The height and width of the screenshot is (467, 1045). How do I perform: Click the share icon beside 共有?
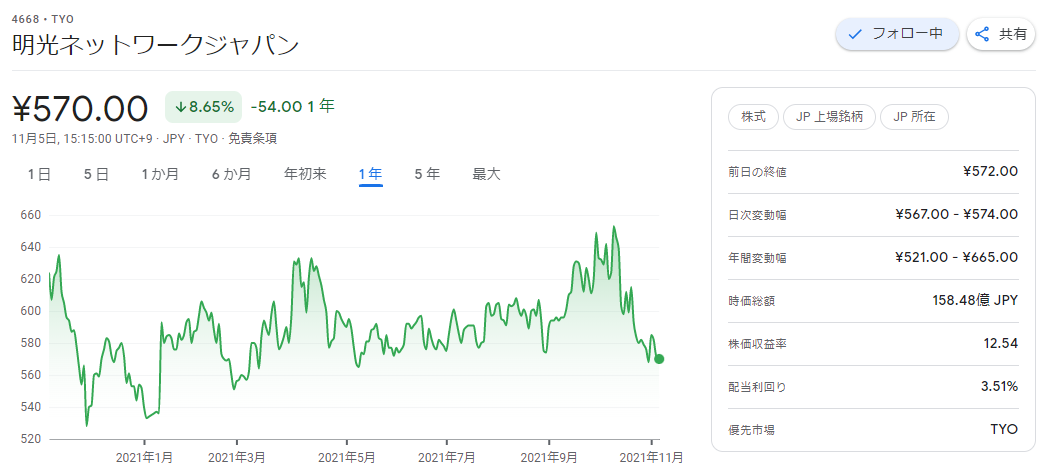[x=982, y=34]
